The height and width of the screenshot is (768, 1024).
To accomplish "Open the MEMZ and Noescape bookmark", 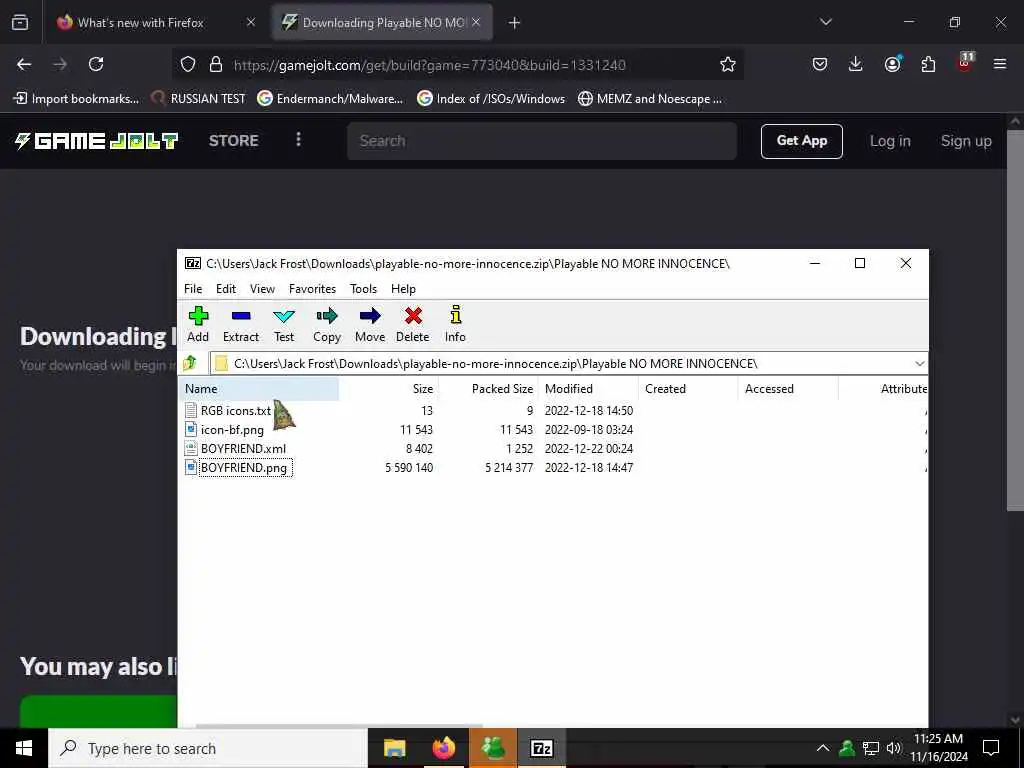I will [650, 99].
